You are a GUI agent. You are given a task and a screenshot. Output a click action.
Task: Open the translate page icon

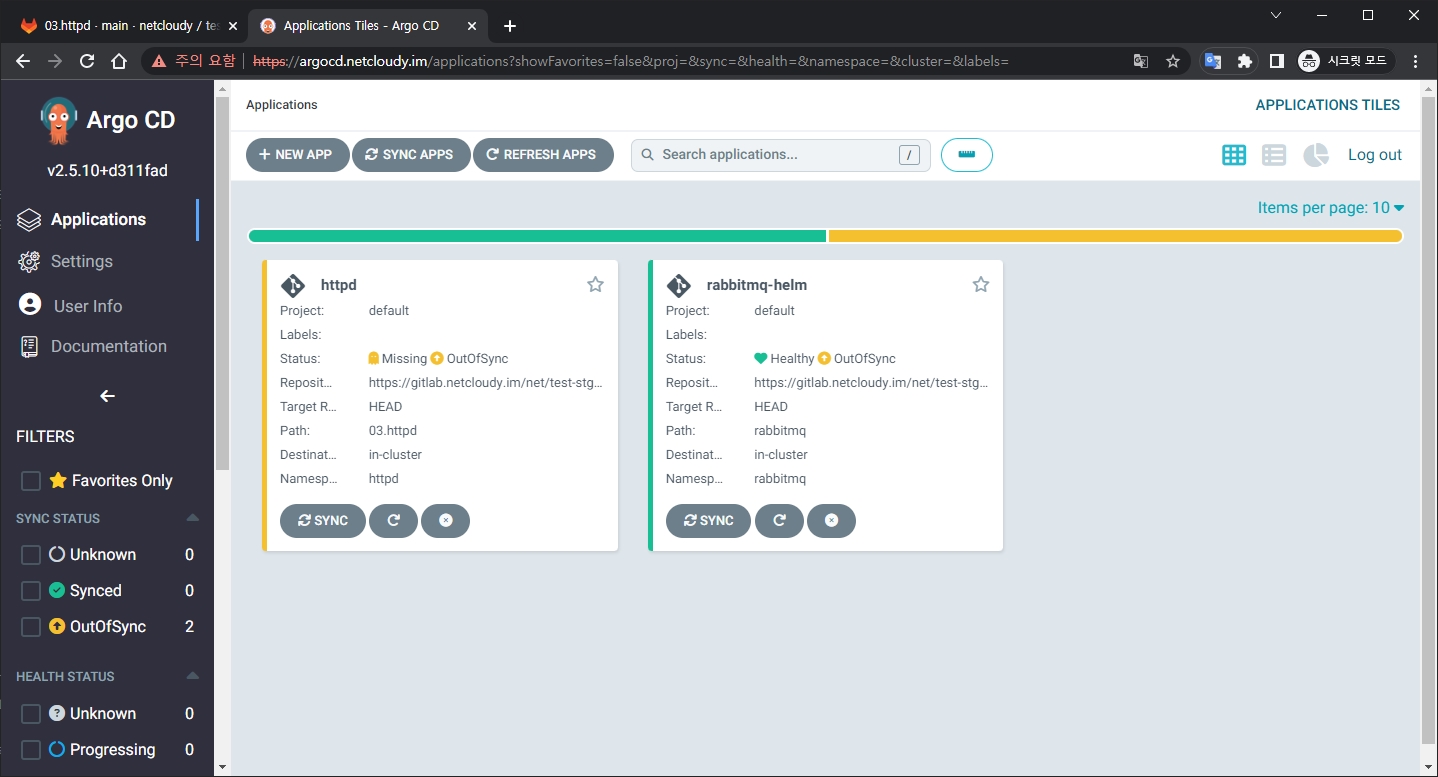1140,61
